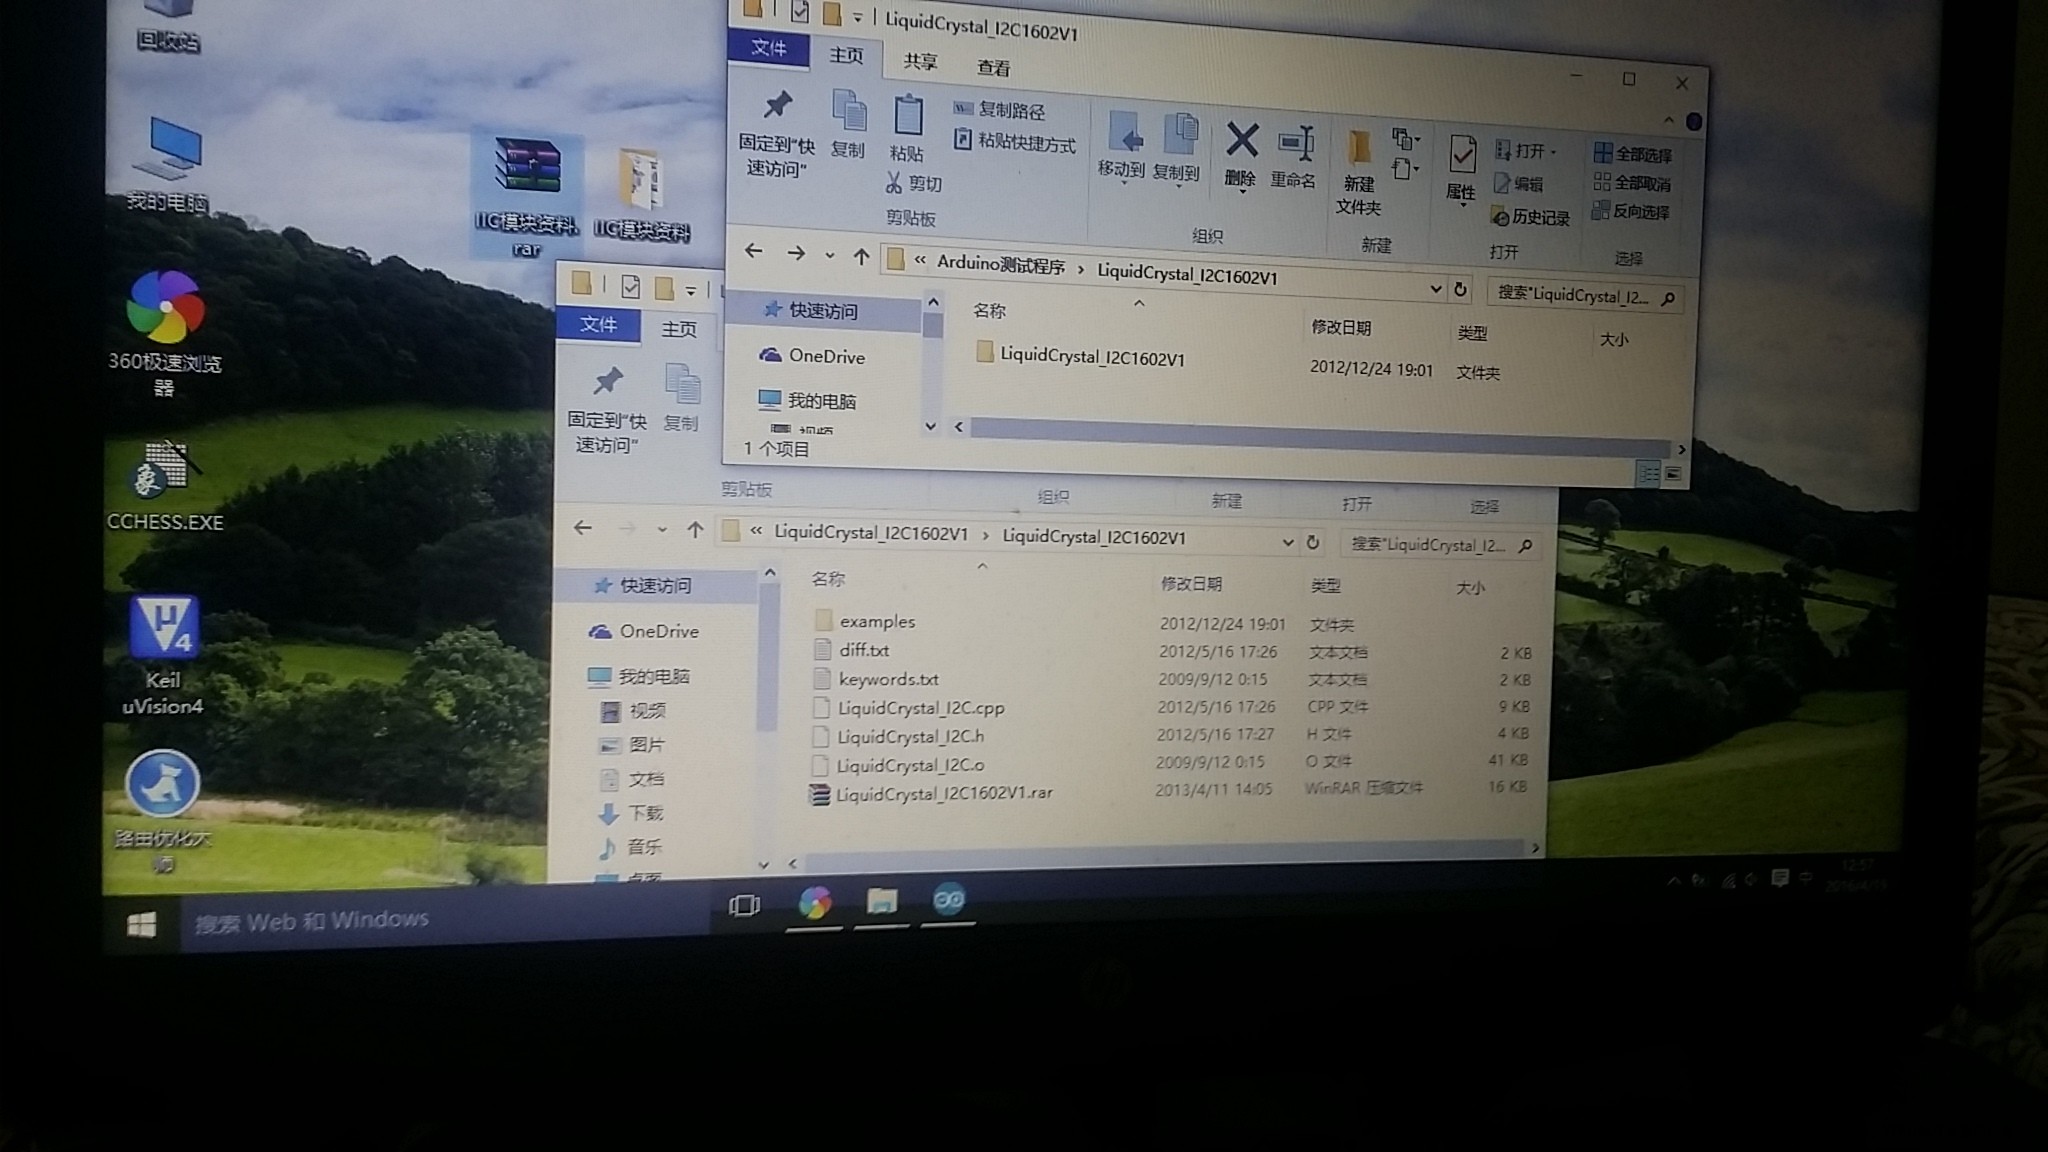Click the Rename (重命名) ribbon icon
Image resolution: width=2048 pixels, height=1152 pixels.
(1294, 145)
